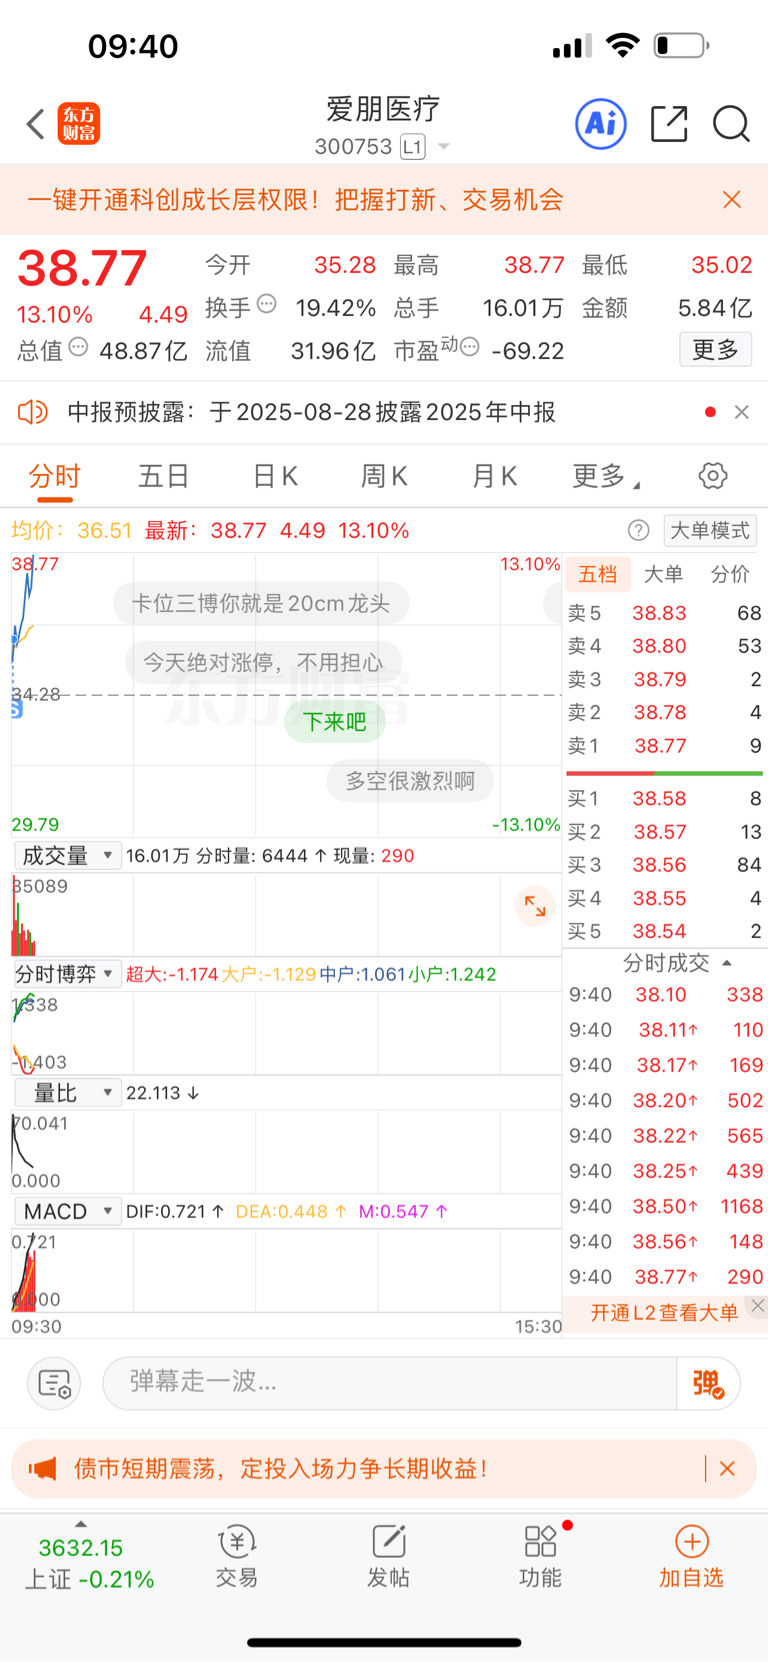Select the 分时 tab

pos(54,476)
